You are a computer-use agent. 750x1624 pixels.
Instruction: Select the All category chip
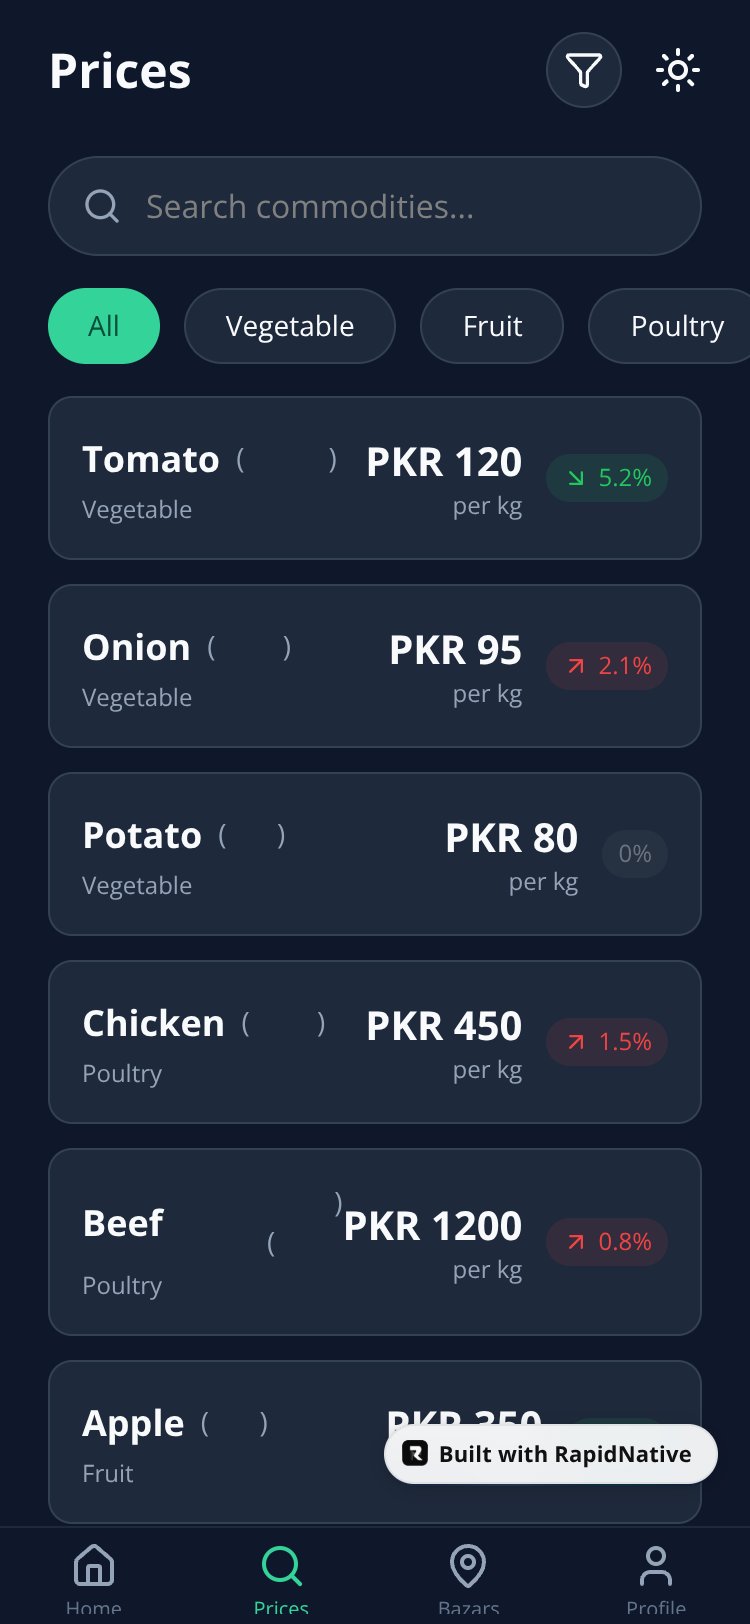[x=104, y=326]
